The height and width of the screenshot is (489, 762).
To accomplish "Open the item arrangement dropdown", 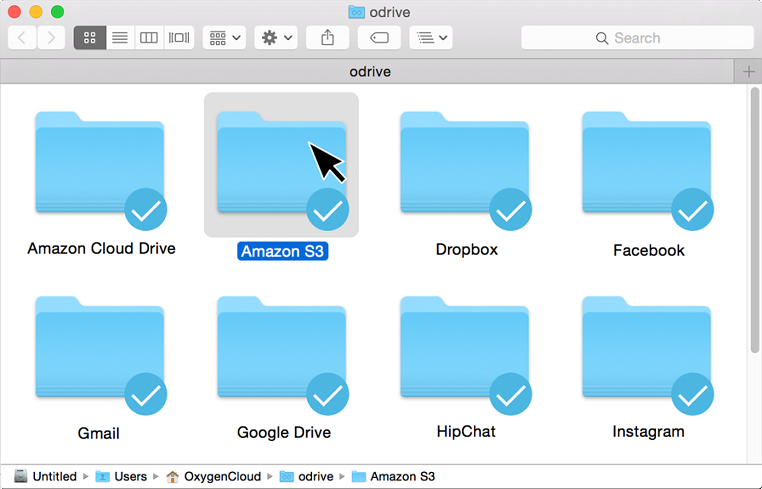I will (225, 37).
